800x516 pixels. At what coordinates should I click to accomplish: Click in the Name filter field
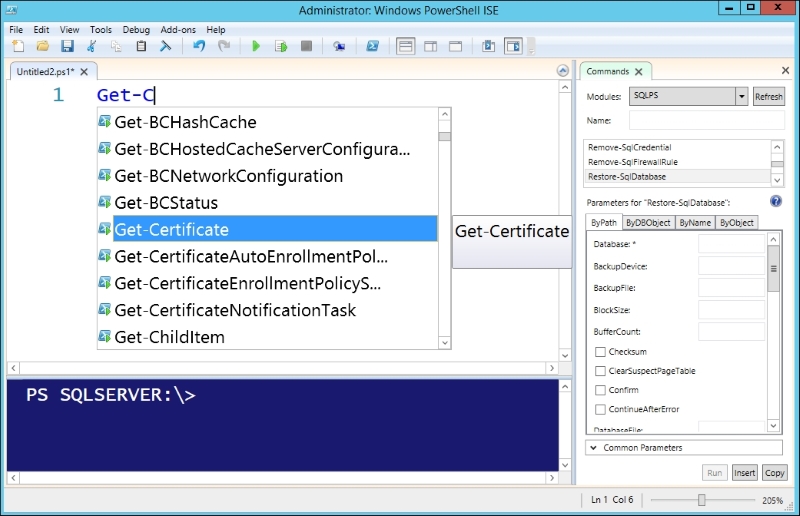click(707, 120)
